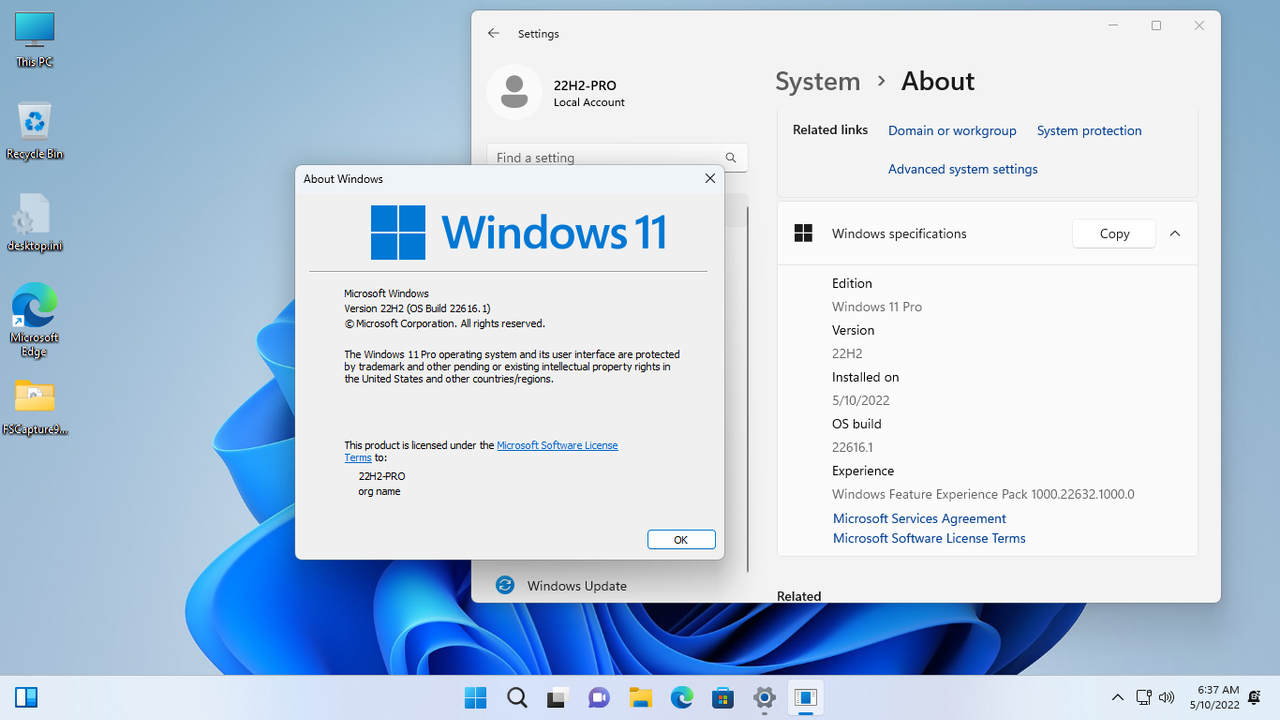
Task: Click the Experience pack value text
Action: pyautogui.click(x=983, y=494)
